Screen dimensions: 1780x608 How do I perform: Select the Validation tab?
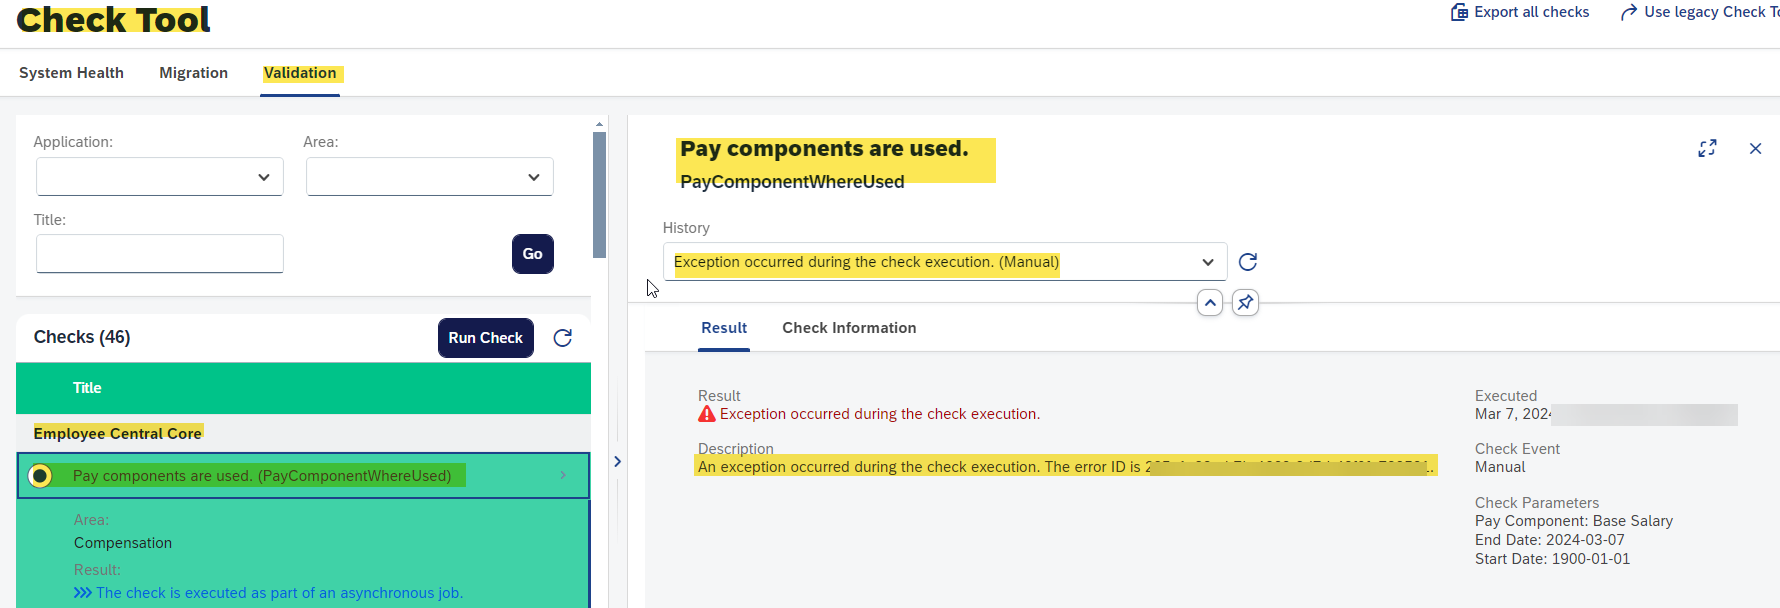(x=300, y=73)
